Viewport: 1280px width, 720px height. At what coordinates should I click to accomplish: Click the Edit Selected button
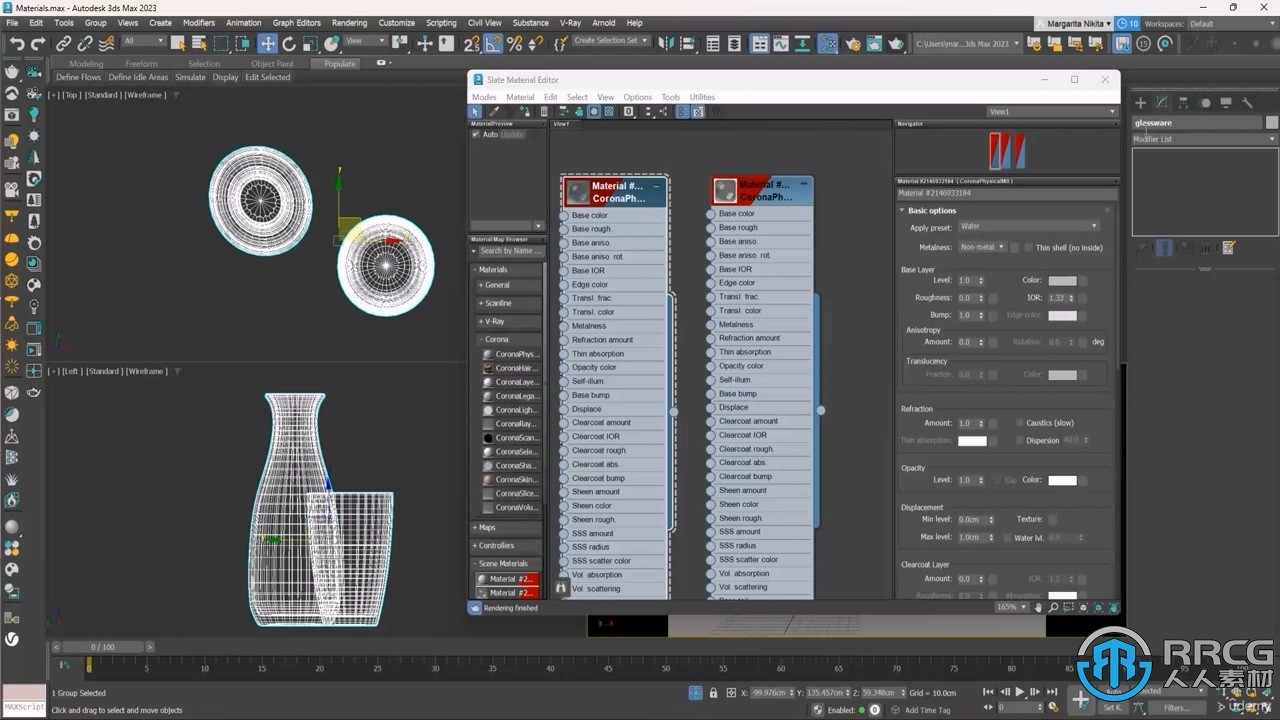268,77
